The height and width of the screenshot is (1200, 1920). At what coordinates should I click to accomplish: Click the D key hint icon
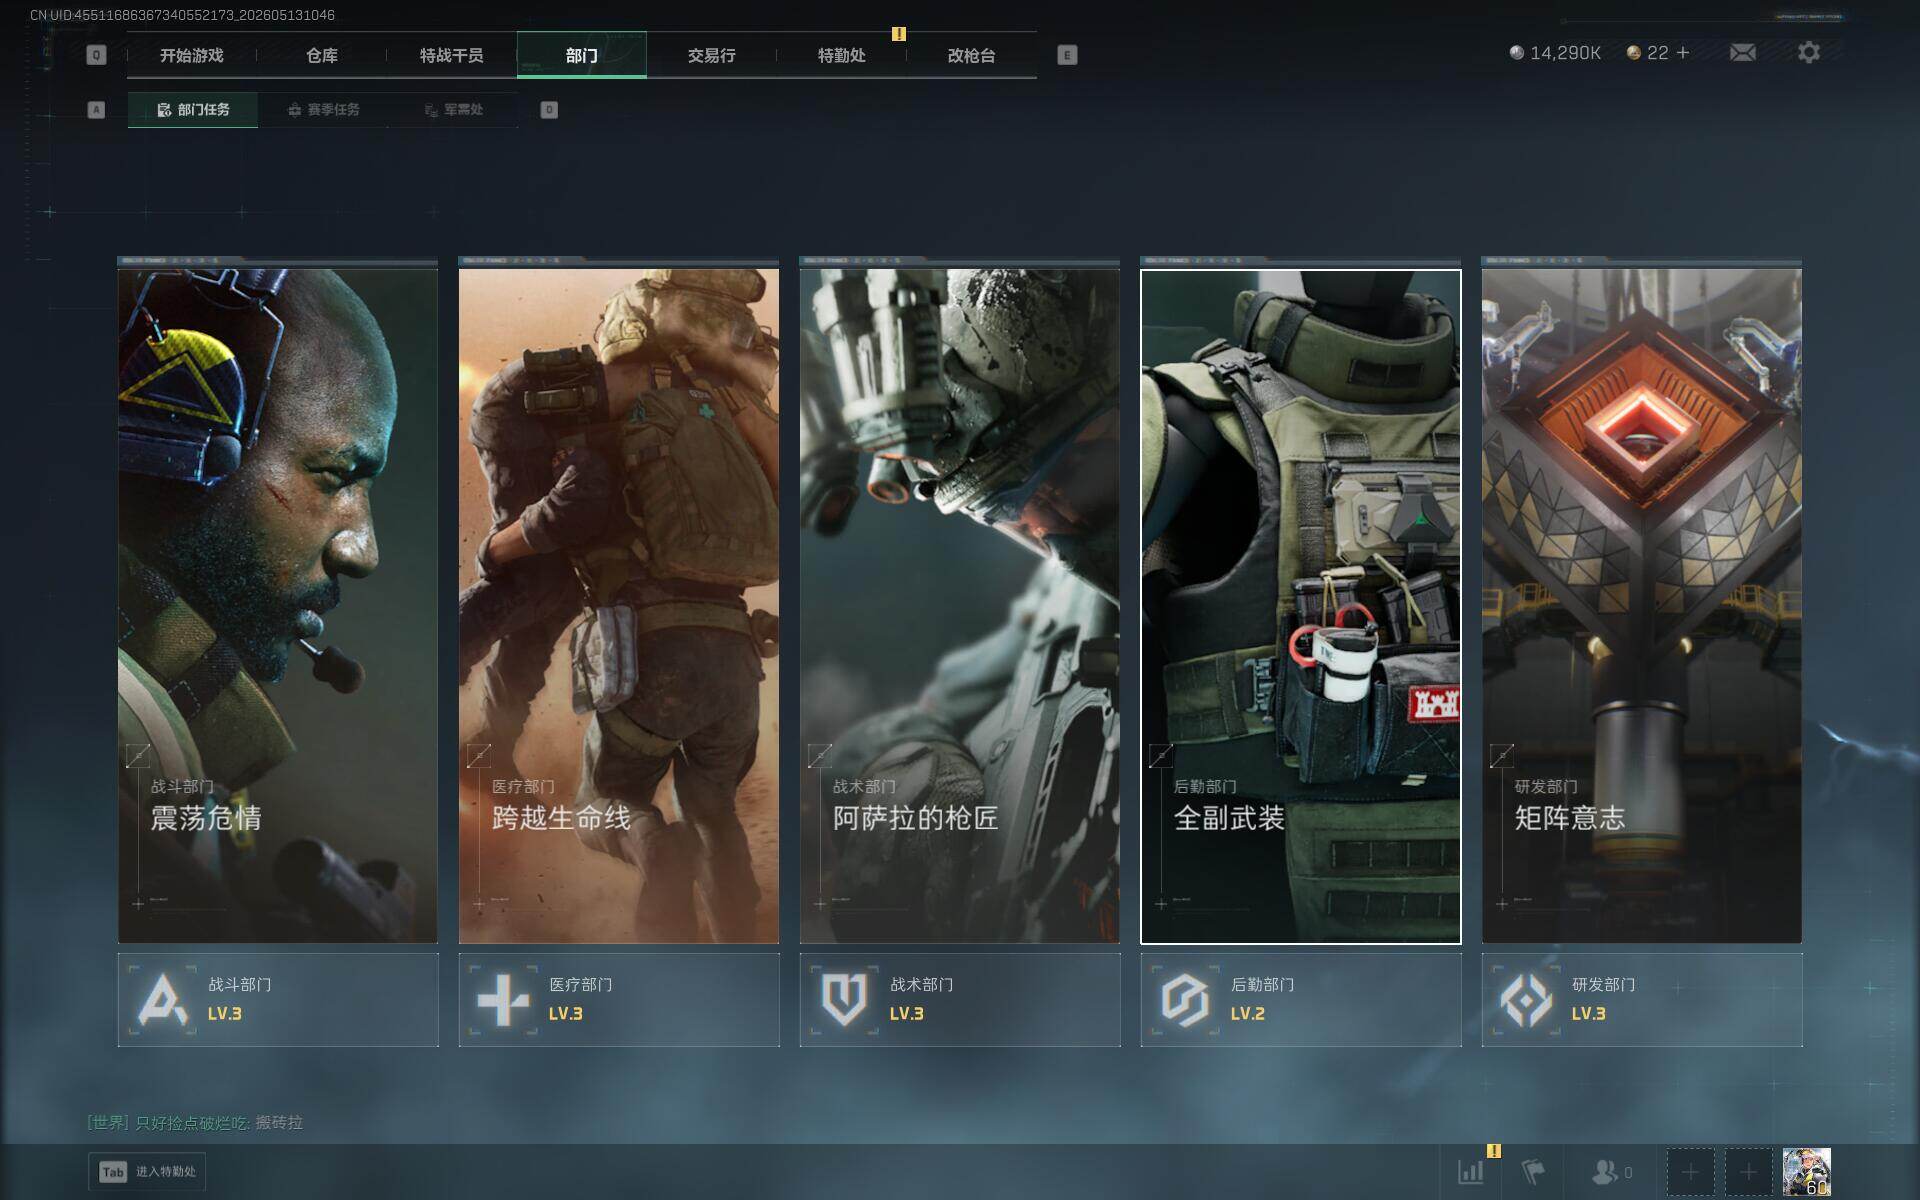549,110
